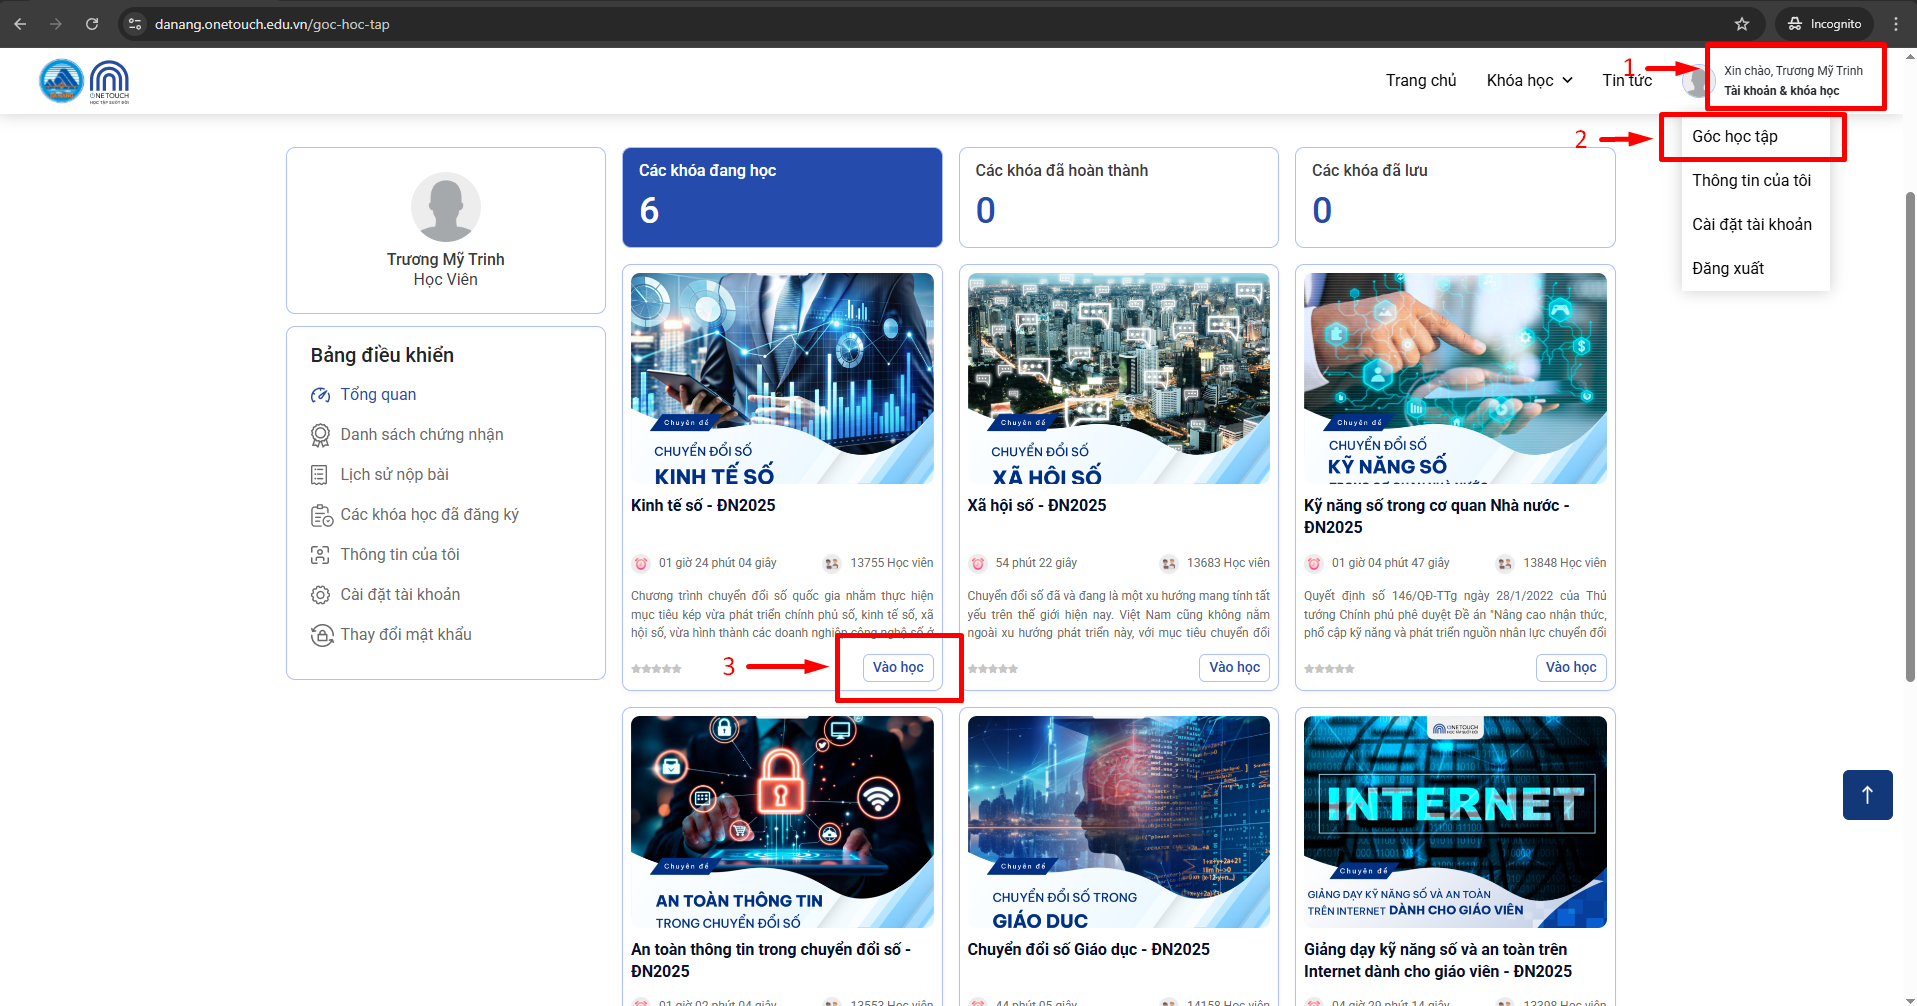
Task: Open Chrome's three-dot menu
Action: click(x=1896, y=24)
